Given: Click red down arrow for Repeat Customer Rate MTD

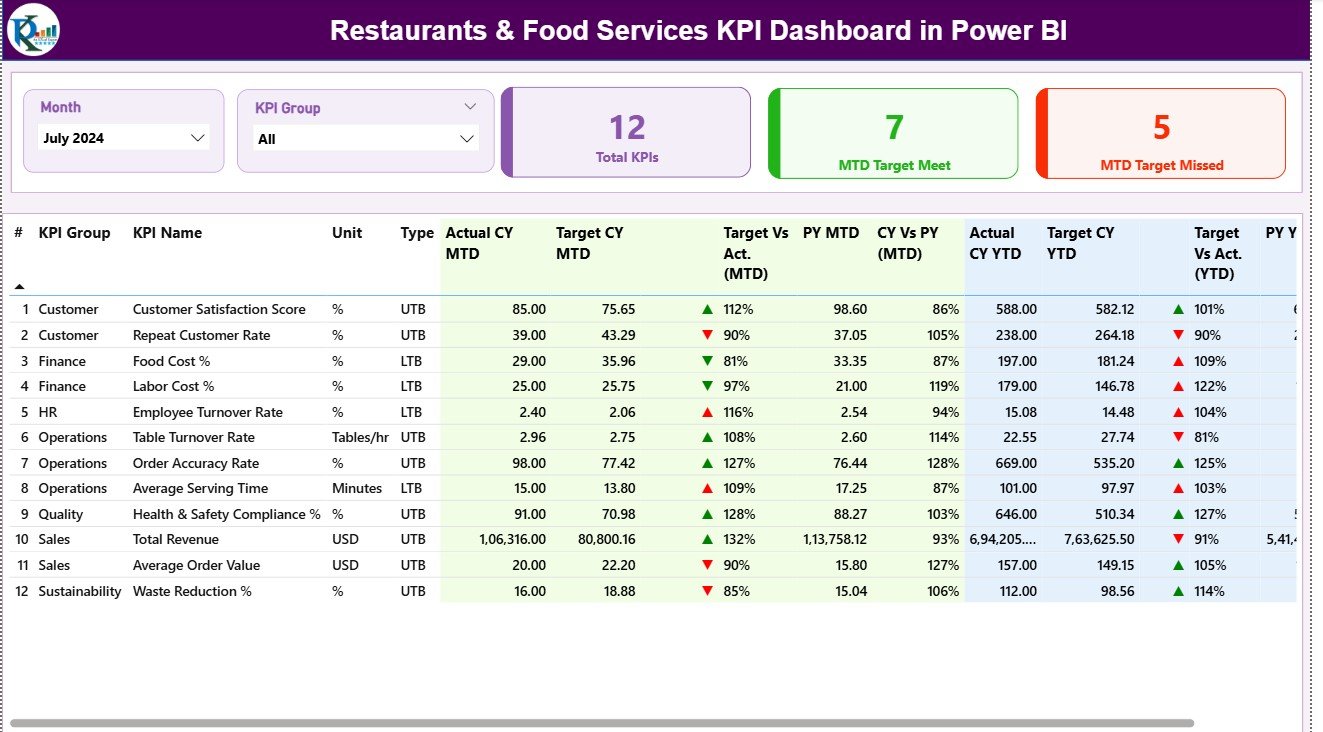Looking at the screenshot, I should (x=708, y=335).
